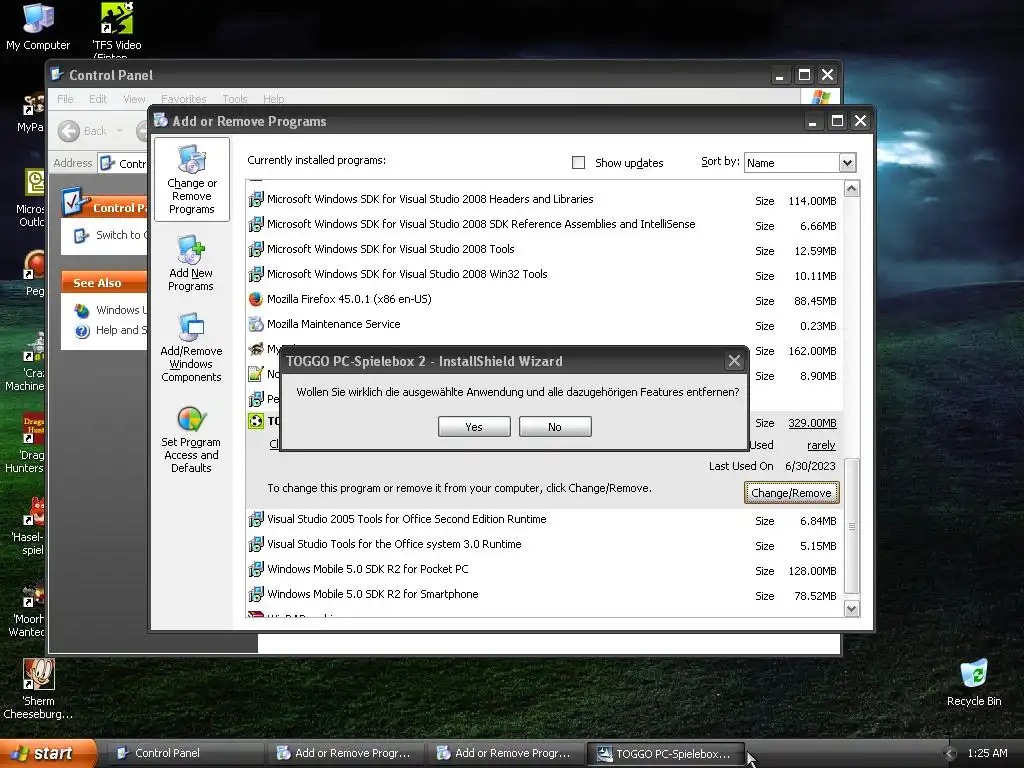Open Recycle Bin desktop icon
This screenshot has width=1024, height=768.
pos(974,683)
